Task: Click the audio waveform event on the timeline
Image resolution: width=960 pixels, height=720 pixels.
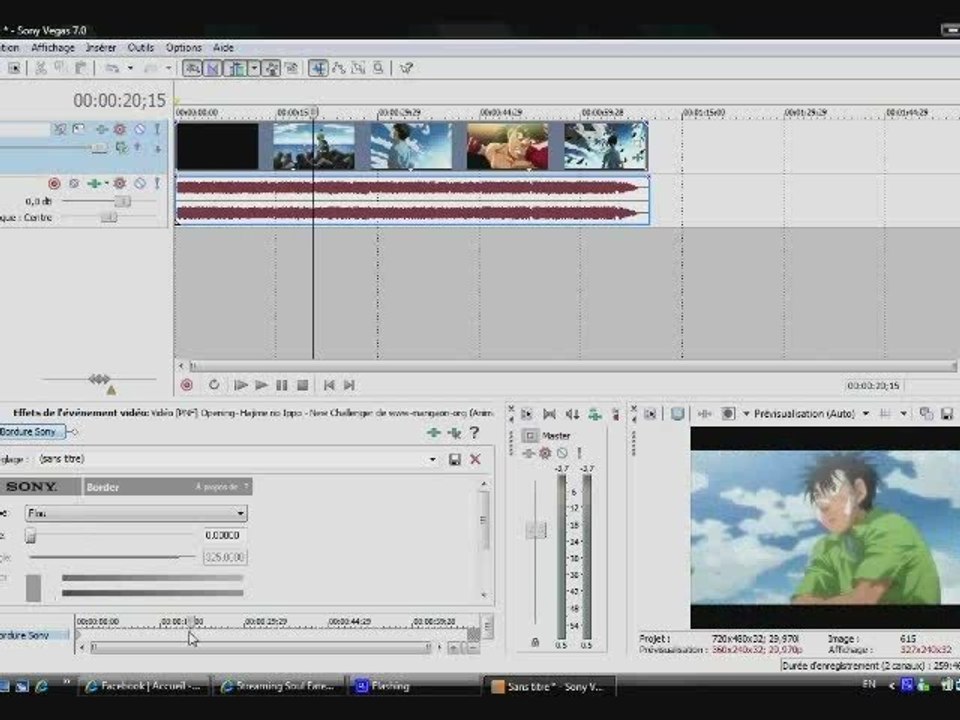Action: click(x=411, y=200)
